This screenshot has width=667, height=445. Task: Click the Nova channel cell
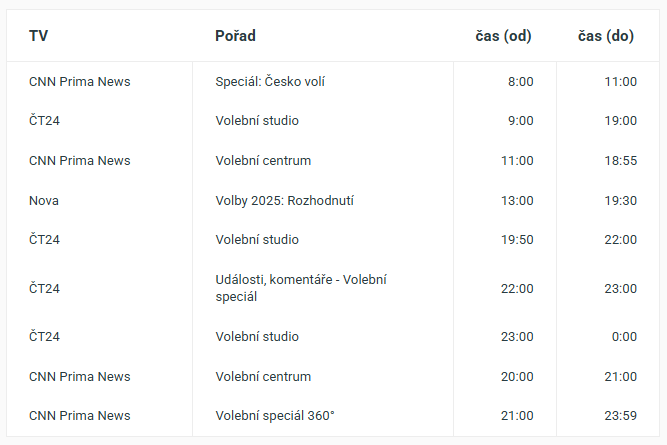pos(44,200)
